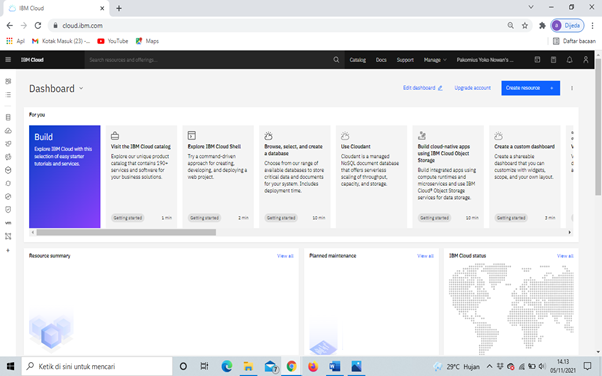The image size is (602, 376).
Task: Select the cloud-shaped sidebar icon
Action: pyautogui.click(x=8, y=131)
